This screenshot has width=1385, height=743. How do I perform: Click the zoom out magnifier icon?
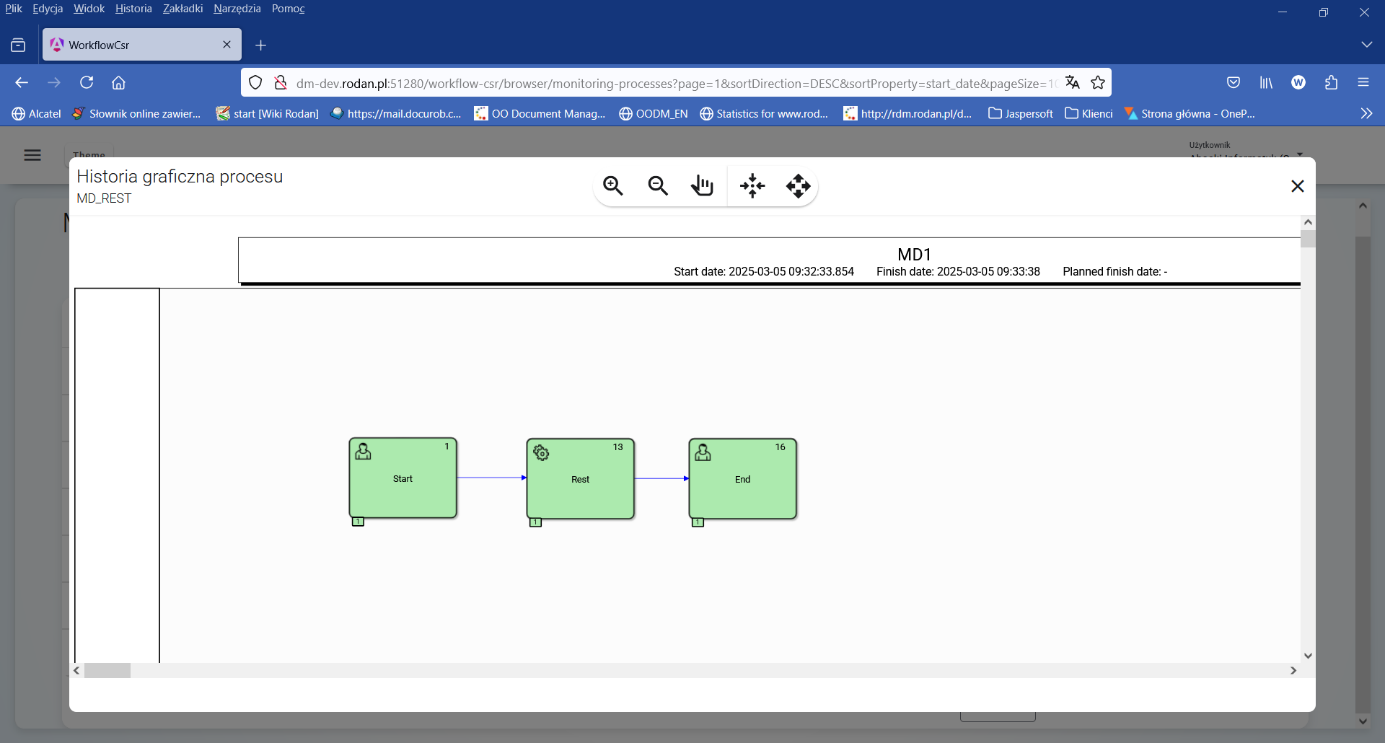658,186
